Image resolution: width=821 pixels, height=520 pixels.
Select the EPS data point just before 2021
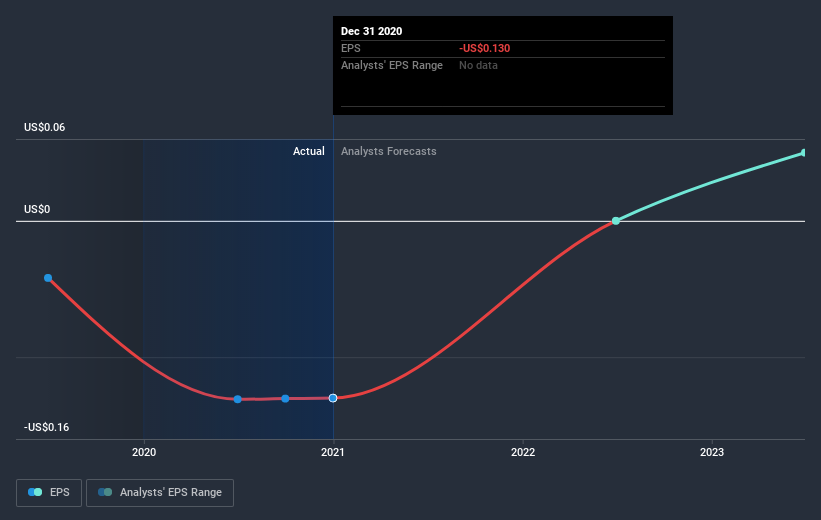tap(285, 399)
